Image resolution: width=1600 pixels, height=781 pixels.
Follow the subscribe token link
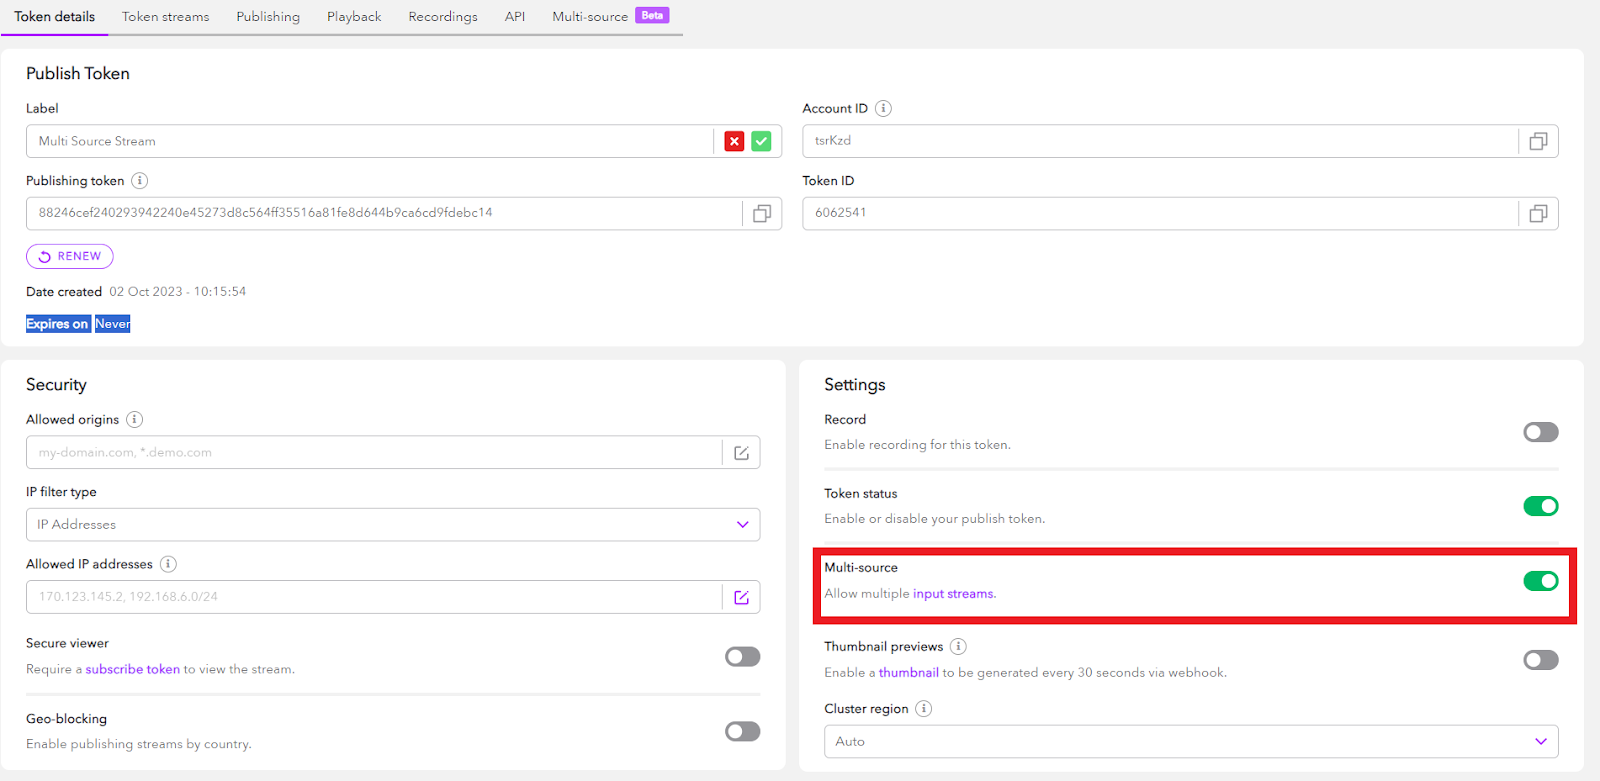pos(132,670)
